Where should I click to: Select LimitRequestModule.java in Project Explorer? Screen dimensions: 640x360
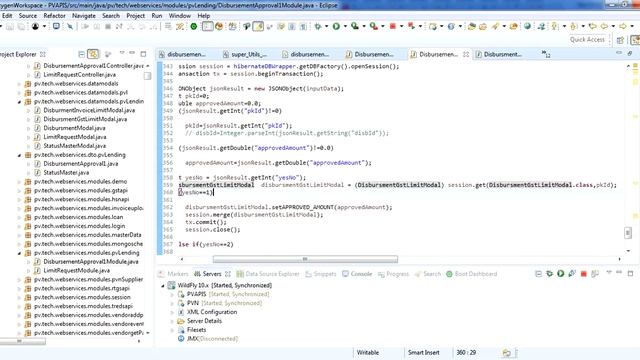(x=76, y=271)
